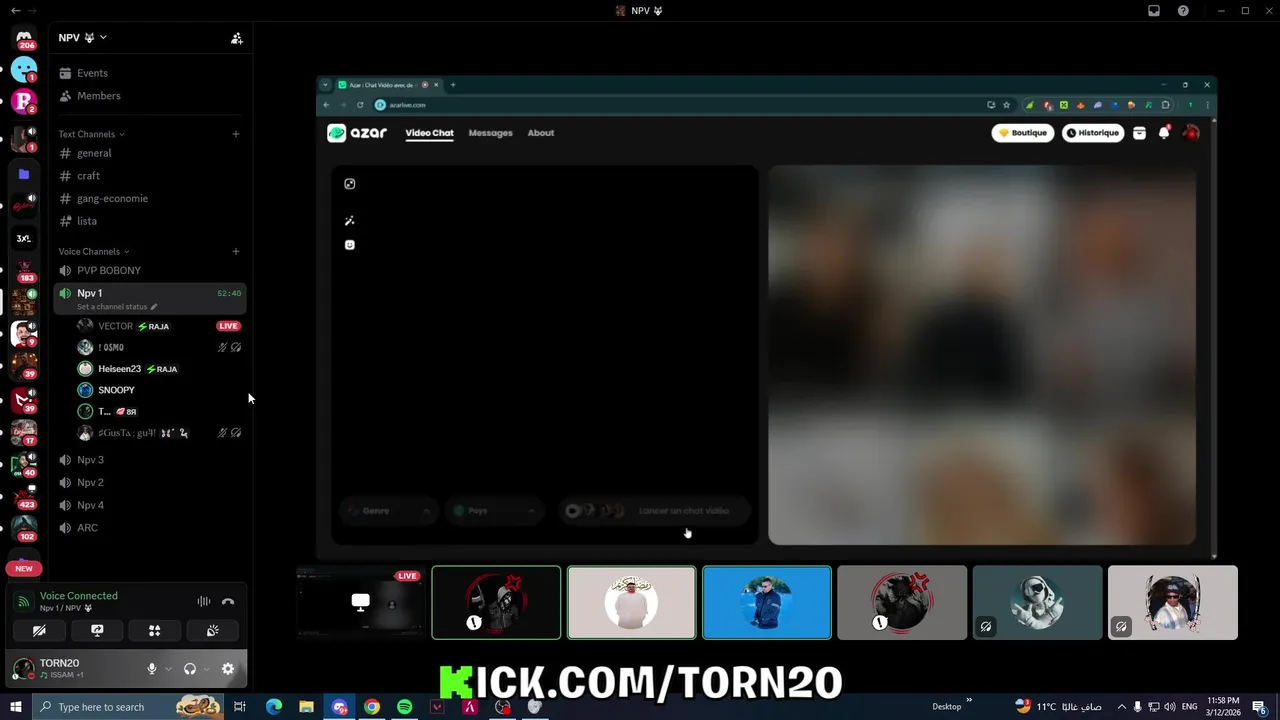The image size is (1280, 720).
Task: Click the dice icon in video panel
Action: pos(350,184)
